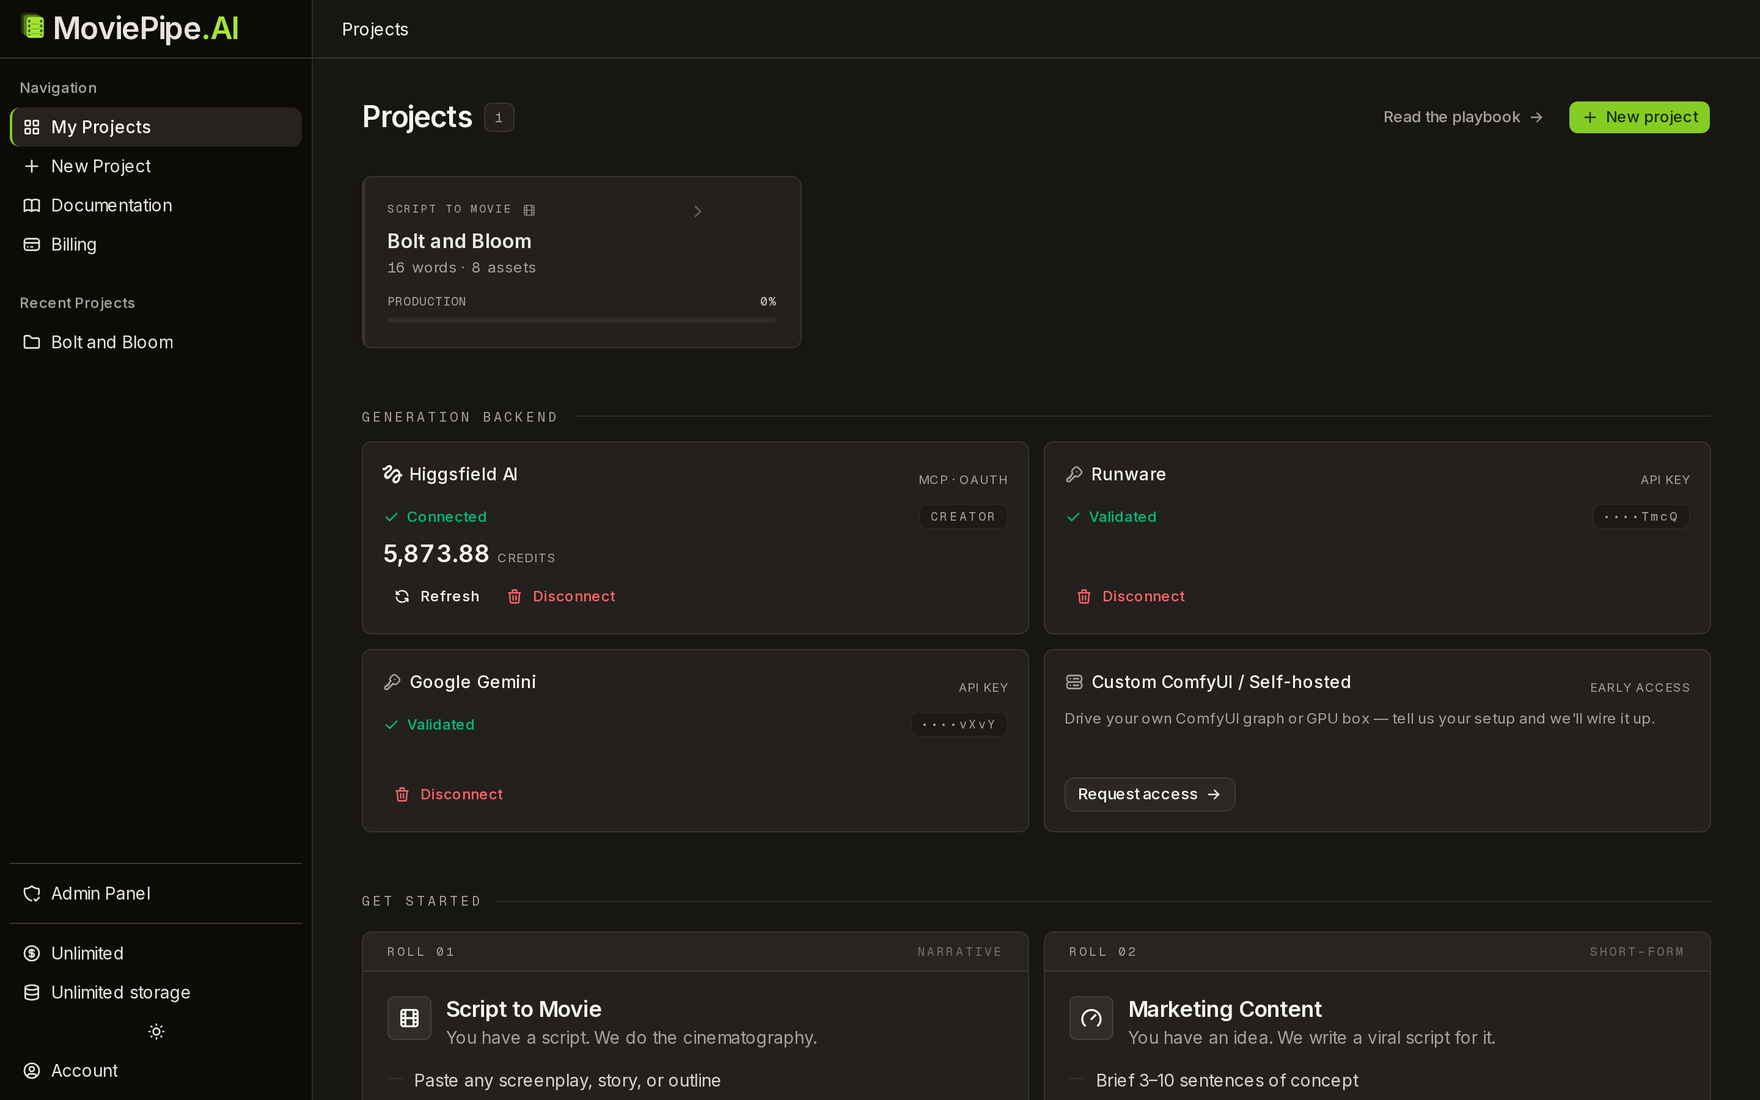This screenshot has height=1100, width=1760.
Task: Click the masked Gemini API key vXvY
Action: click(959, 724)
